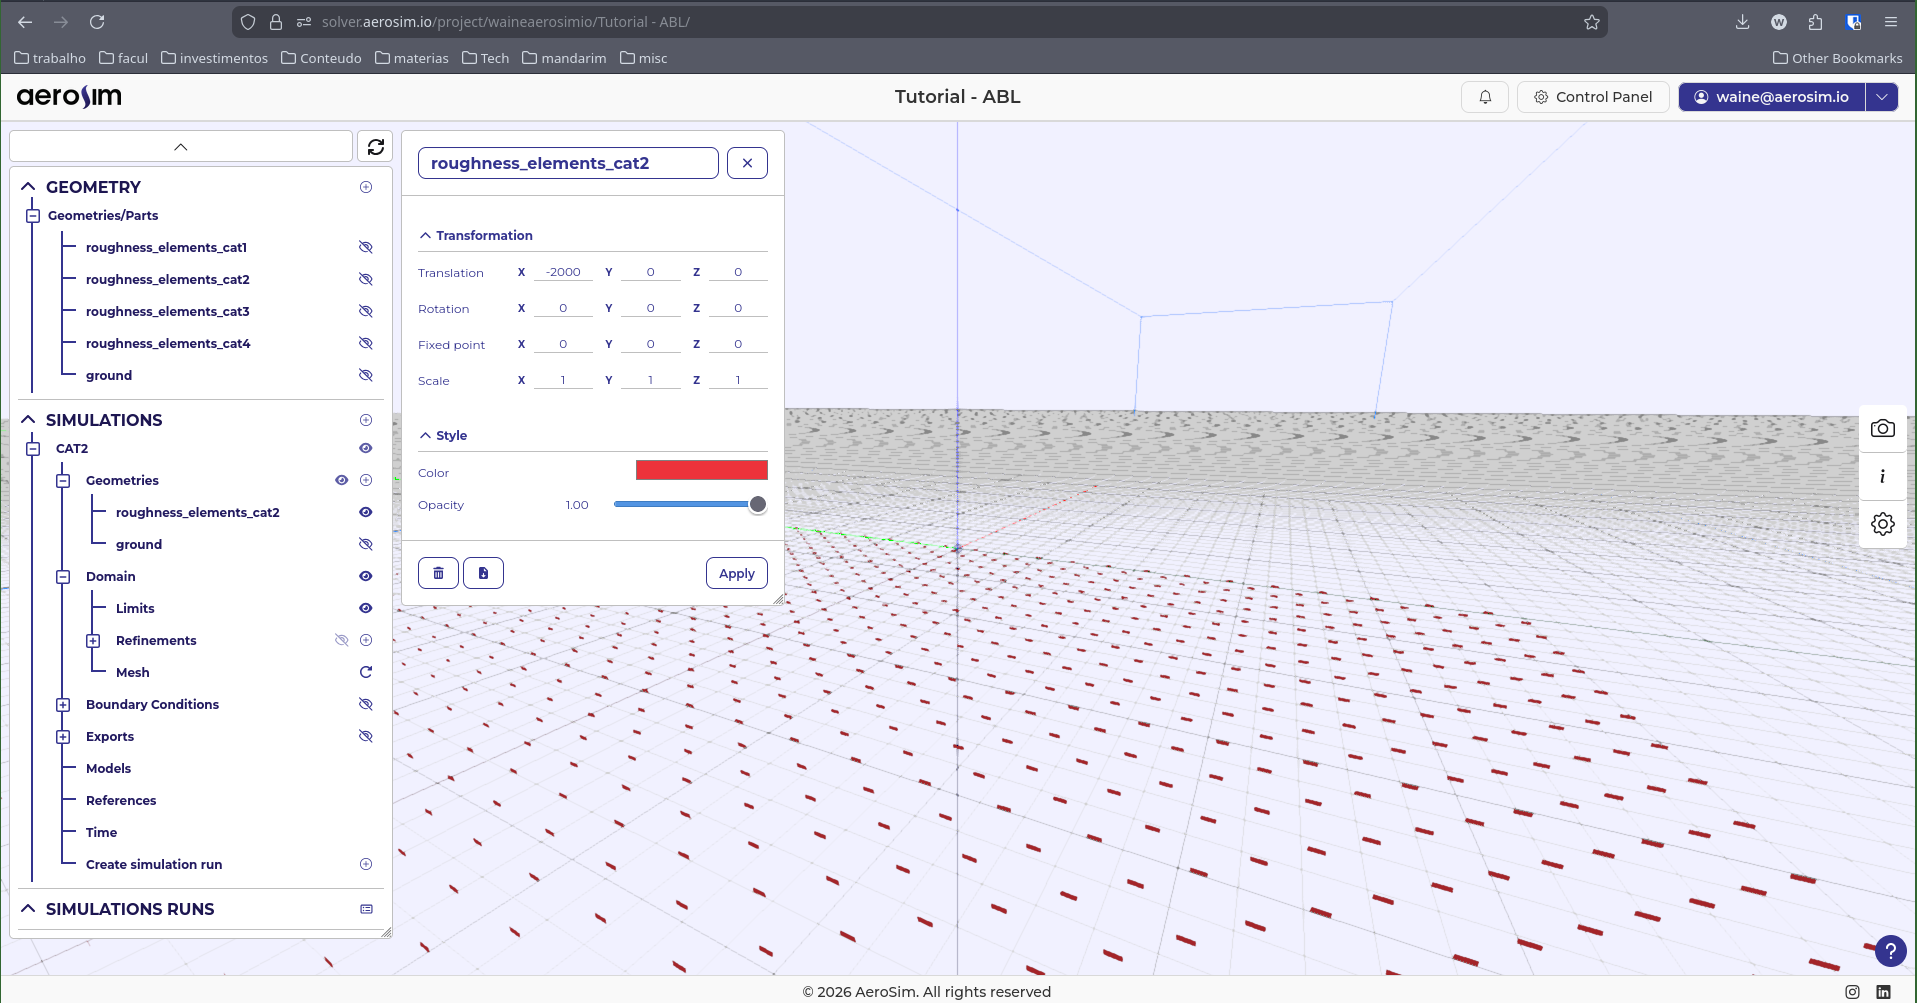The height and width of the screenshot is (1003, 1917).
Task: Hide the CAT2 simulation visibility
Action: 365,448
